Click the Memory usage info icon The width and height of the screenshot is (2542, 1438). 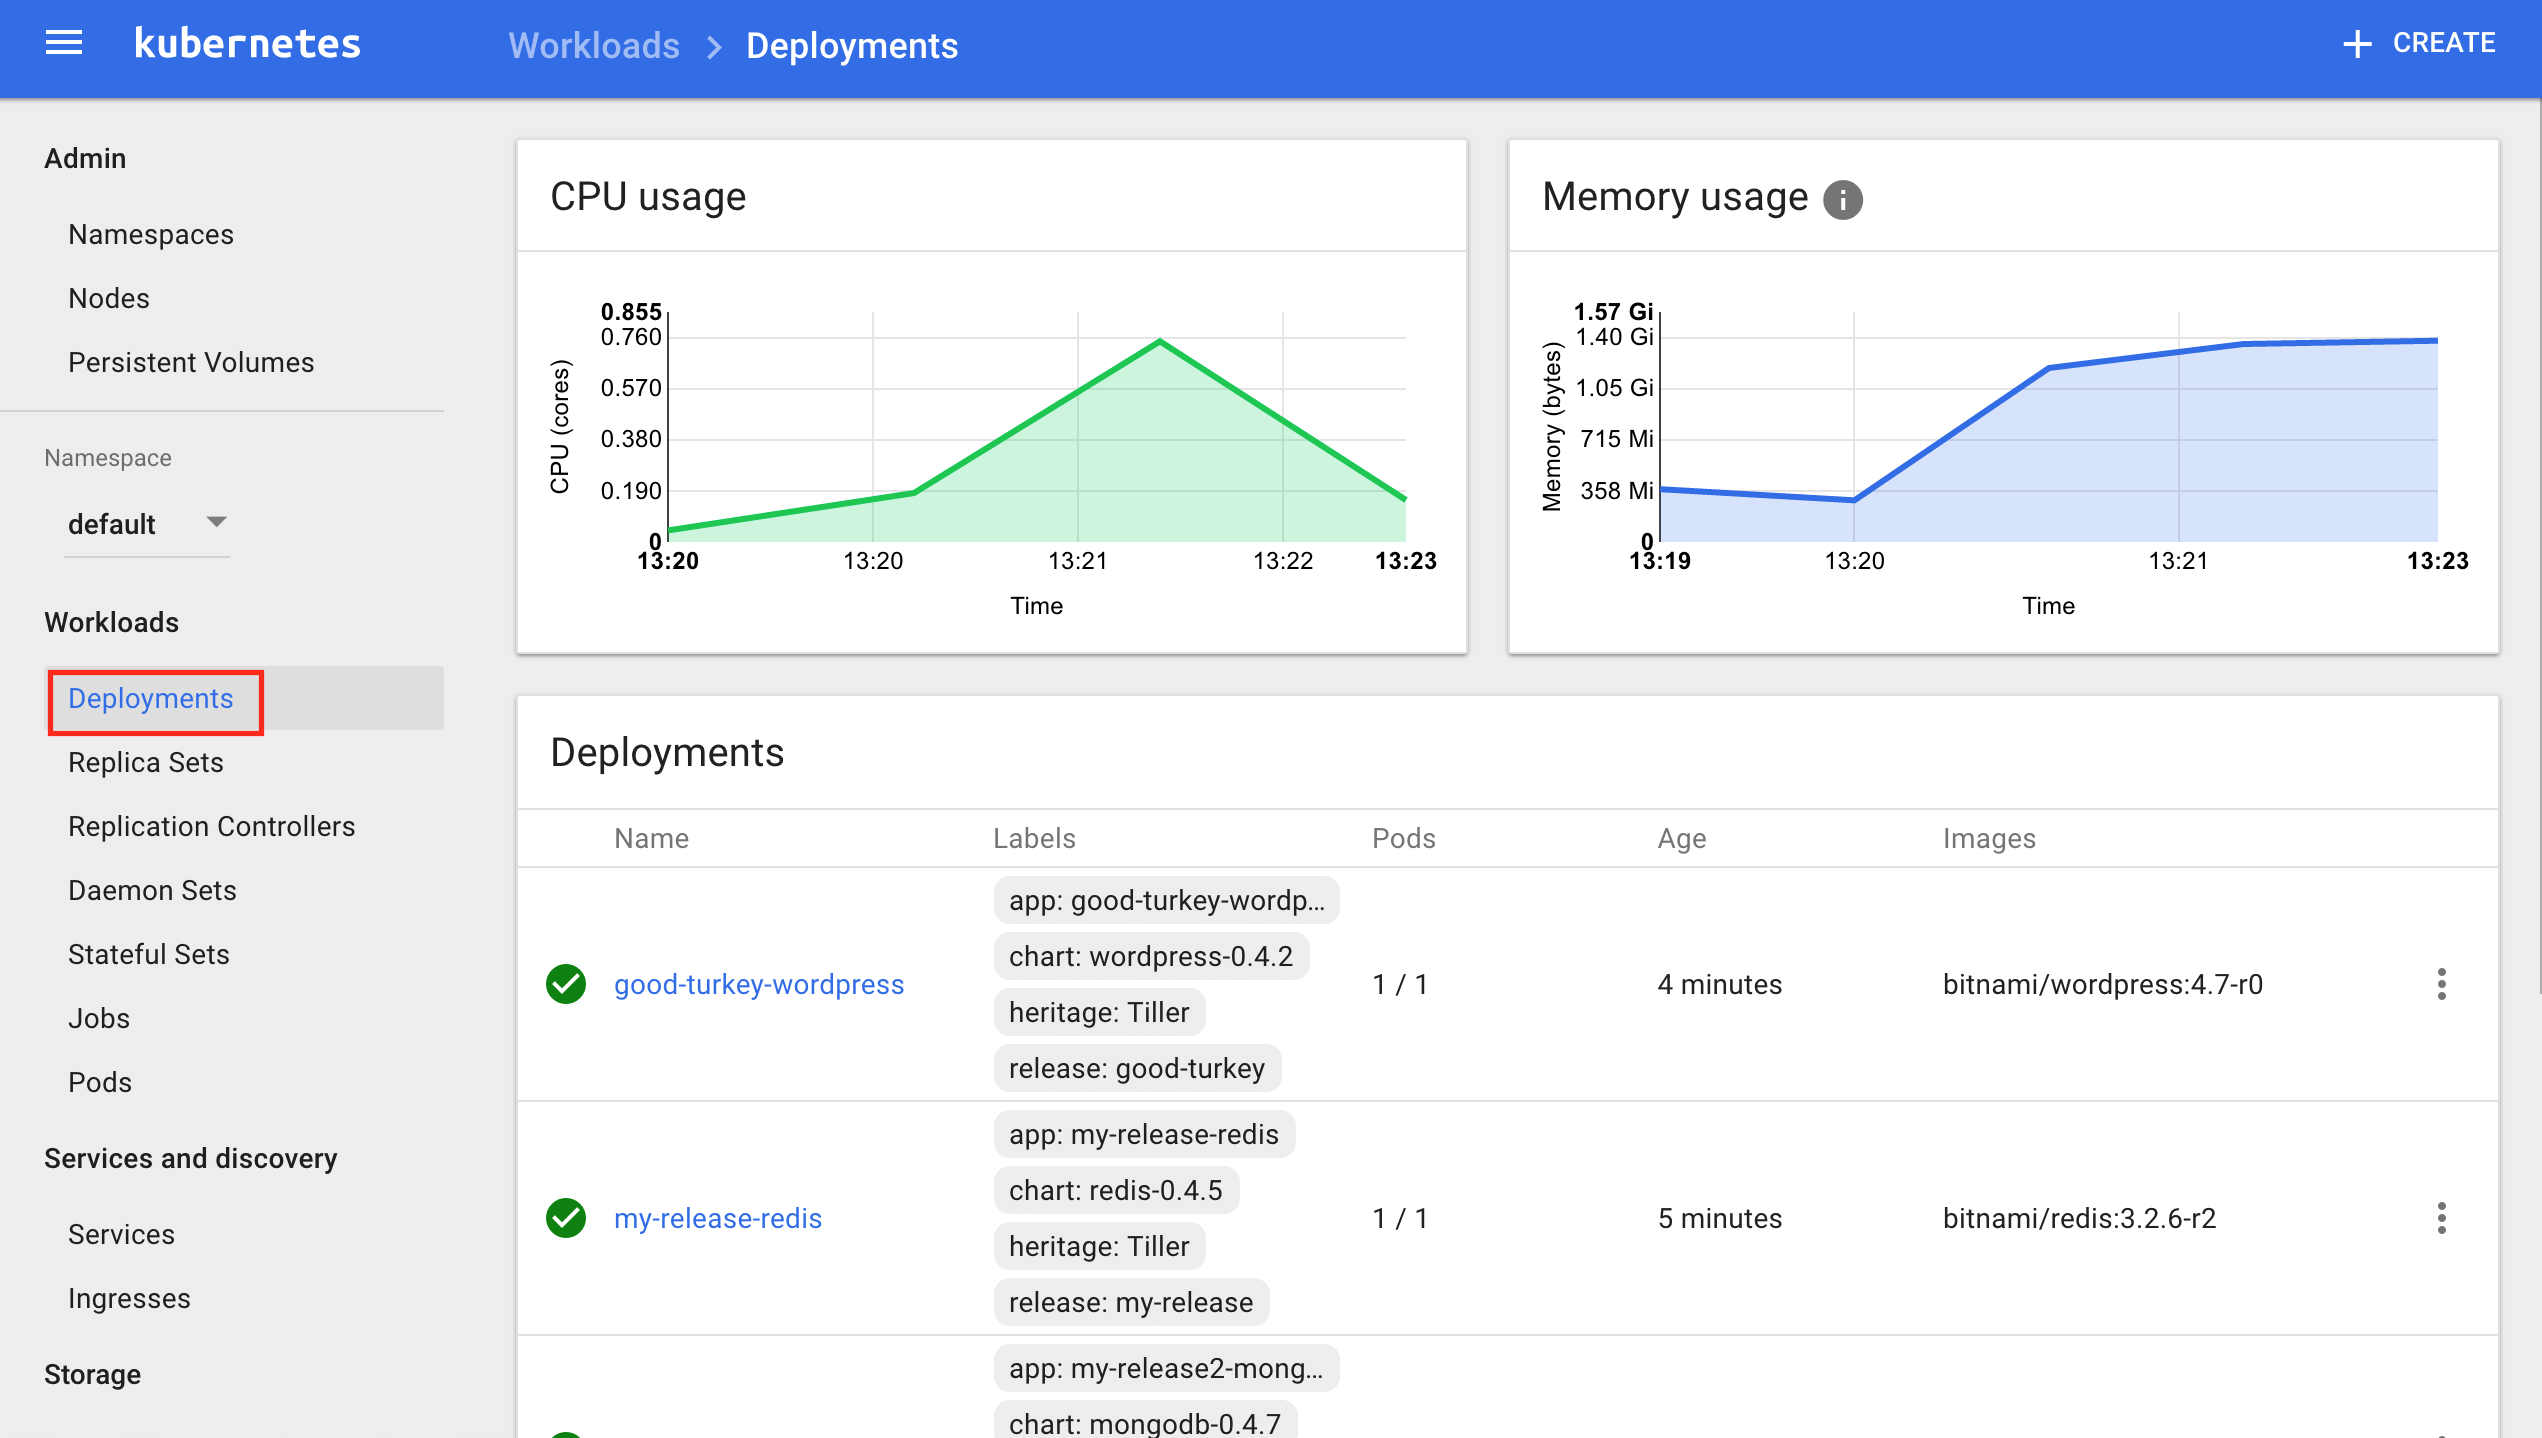[1844, 199]
